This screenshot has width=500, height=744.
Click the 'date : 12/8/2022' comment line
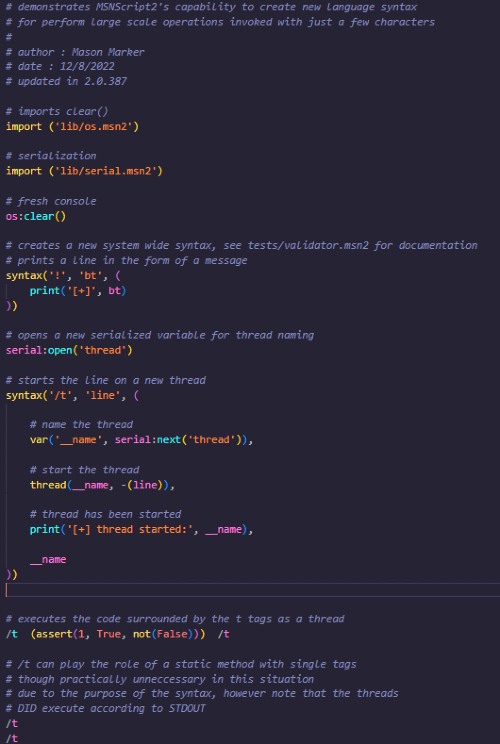[60, 66]
